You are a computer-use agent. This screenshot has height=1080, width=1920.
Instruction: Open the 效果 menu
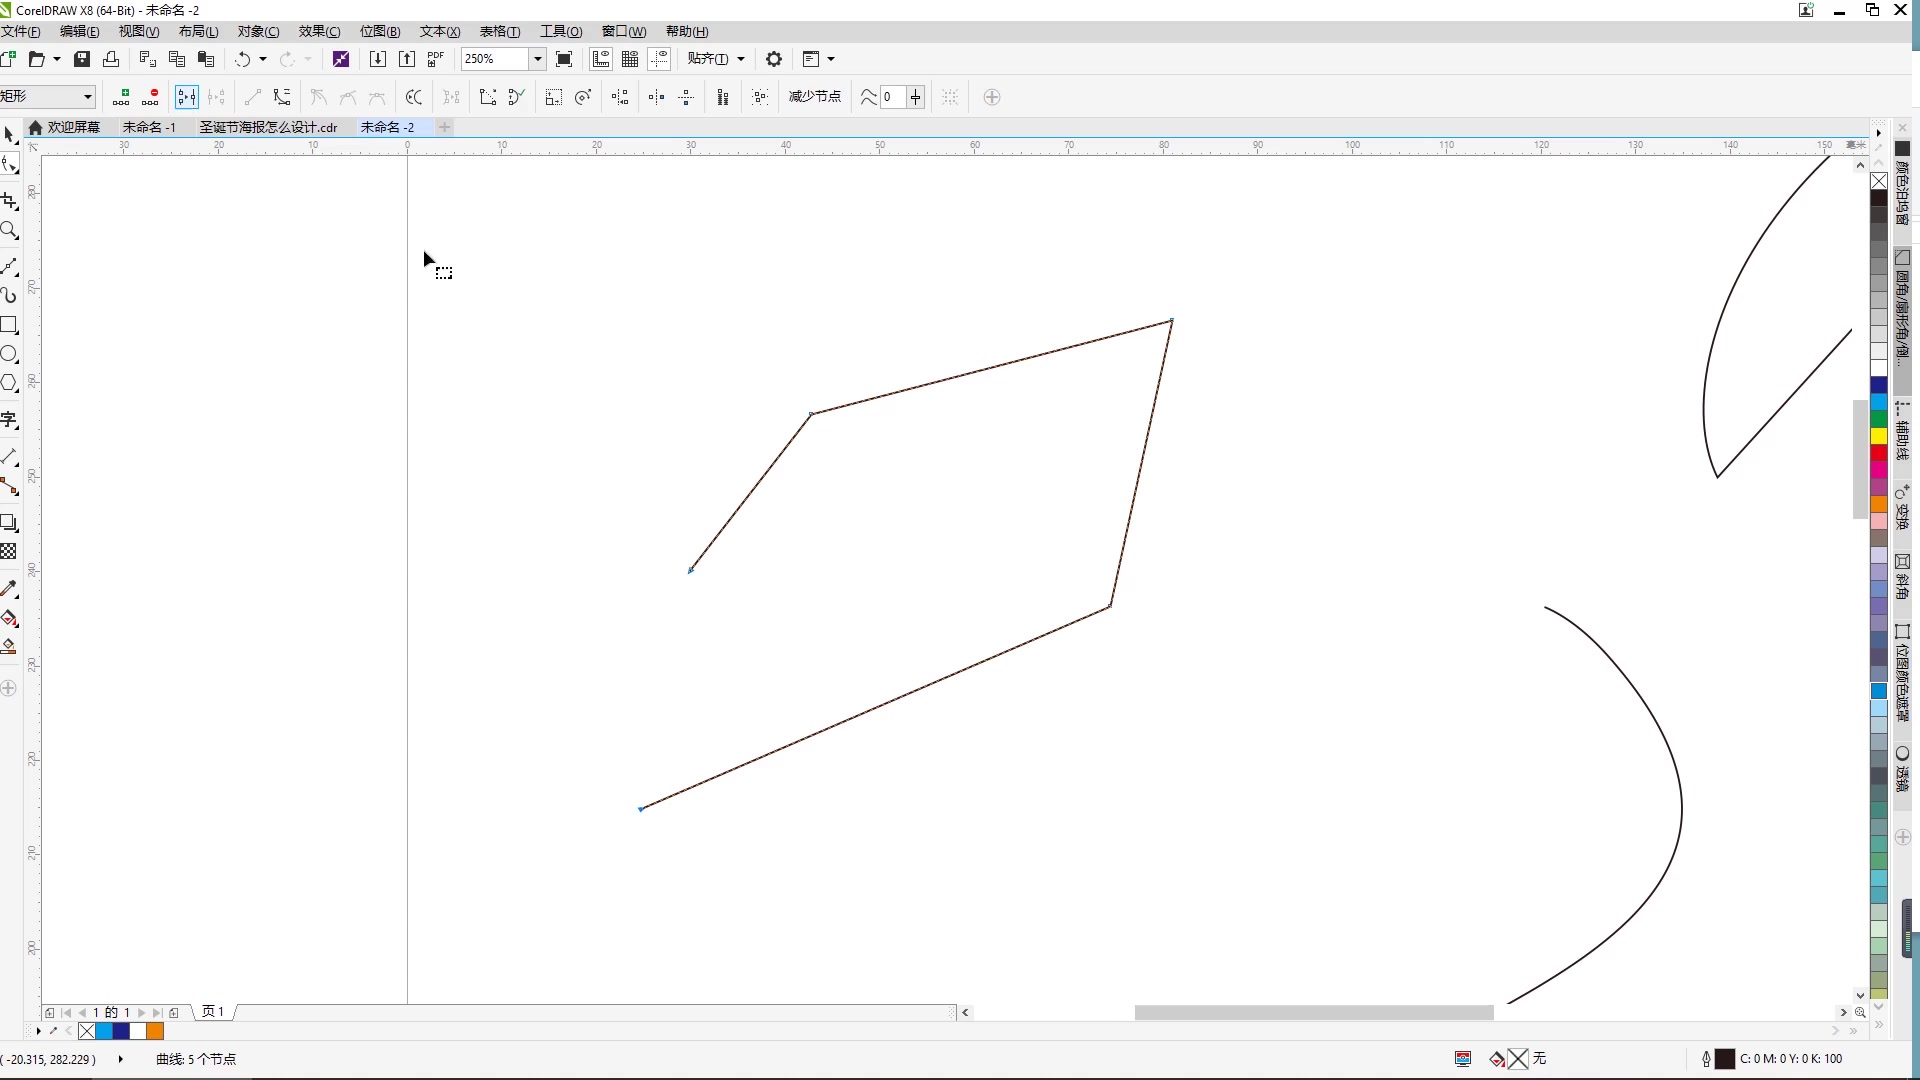(319, 32)
